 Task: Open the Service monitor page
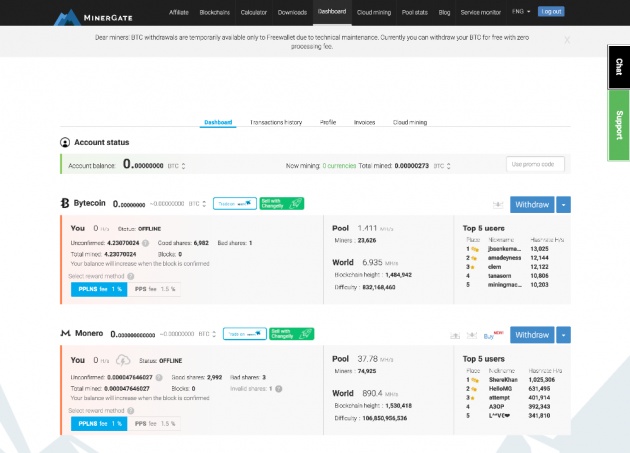coord(481,12)
